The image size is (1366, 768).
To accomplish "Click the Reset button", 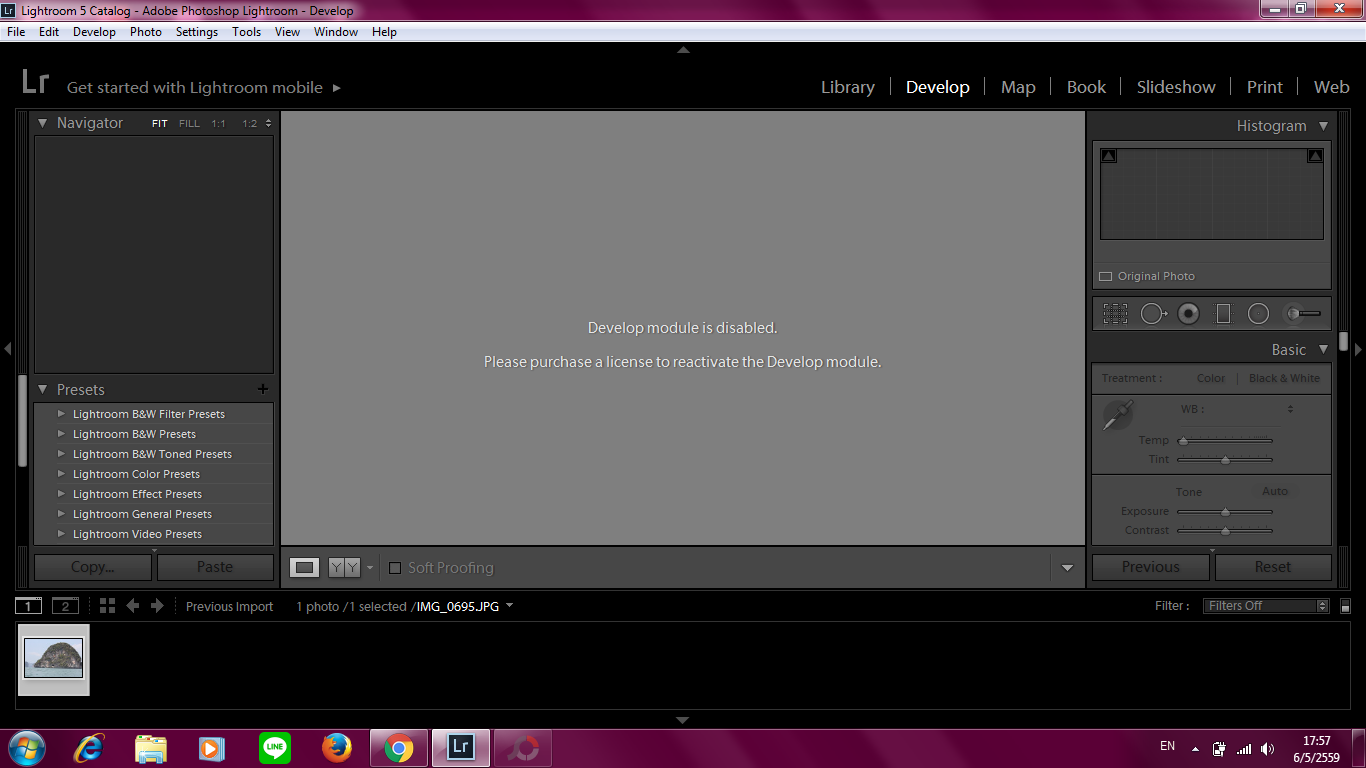I will [1273, 567].
